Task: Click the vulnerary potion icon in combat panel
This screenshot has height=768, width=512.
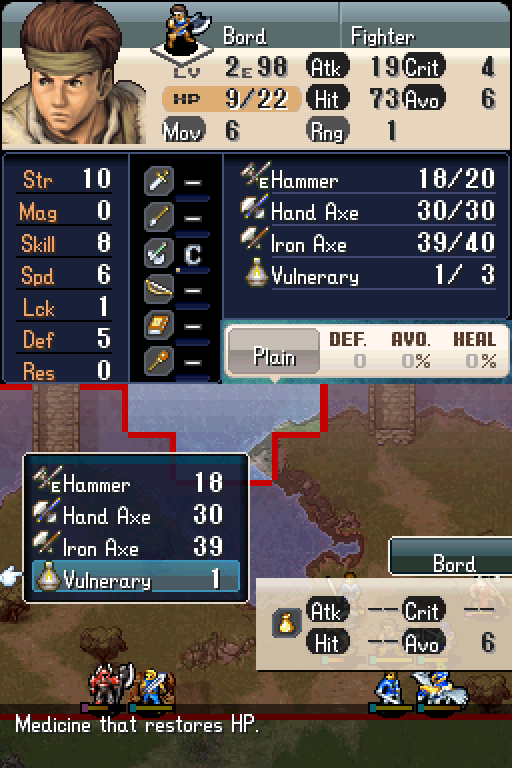Action: tap(287, 624)
